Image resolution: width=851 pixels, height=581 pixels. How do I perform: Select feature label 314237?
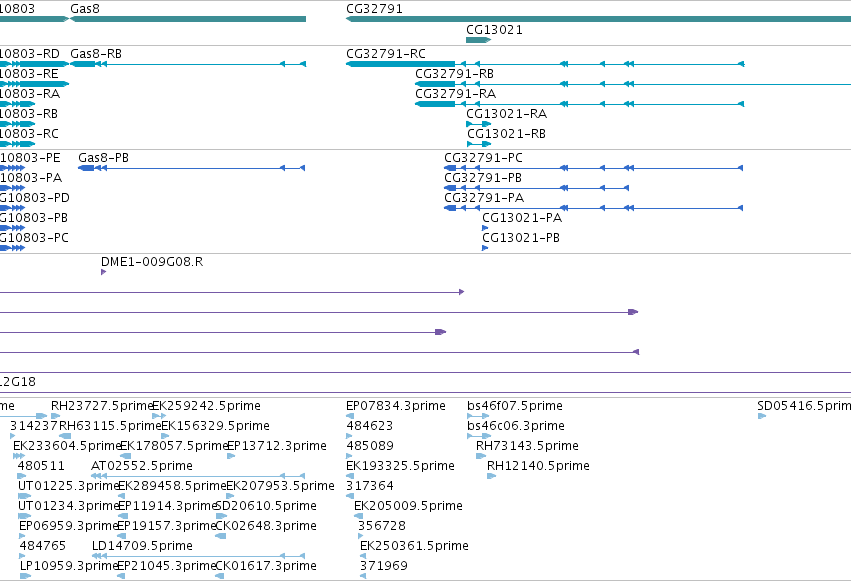pyautogui.click(x=34, y=426)
